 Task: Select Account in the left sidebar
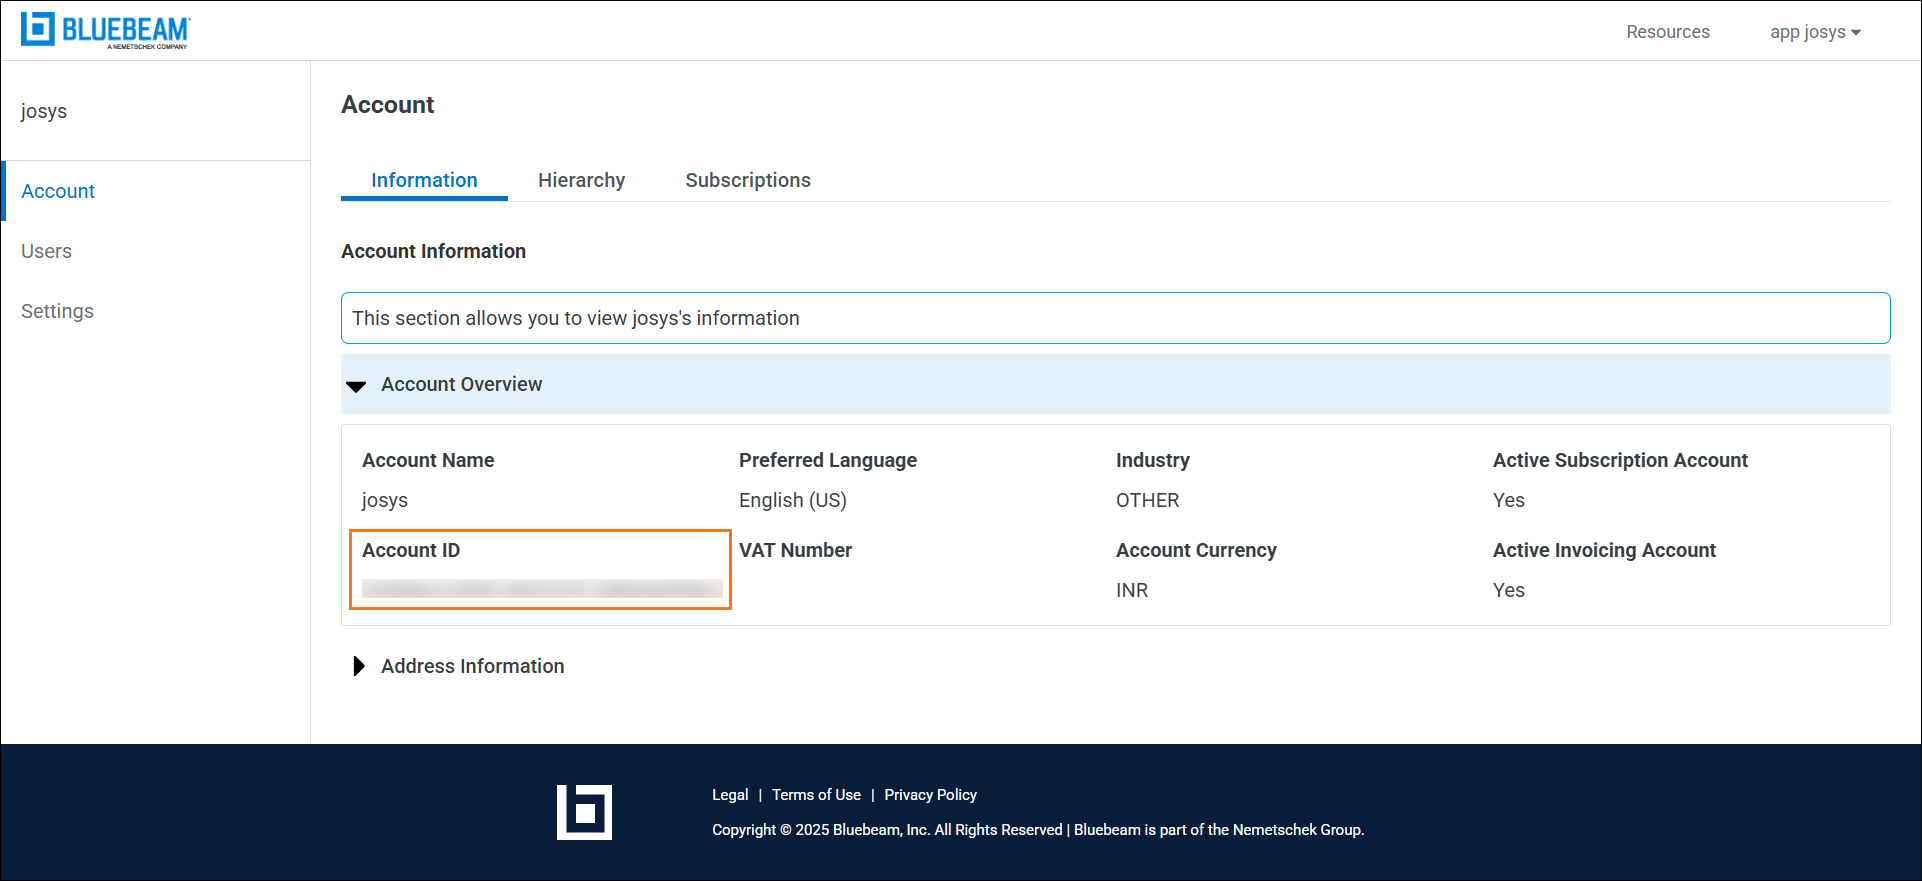point(58,191)
